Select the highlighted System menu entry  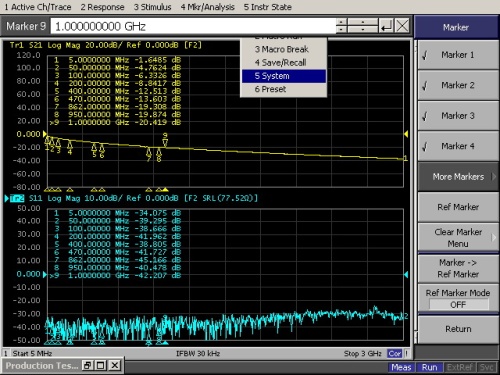coord(284,76)
